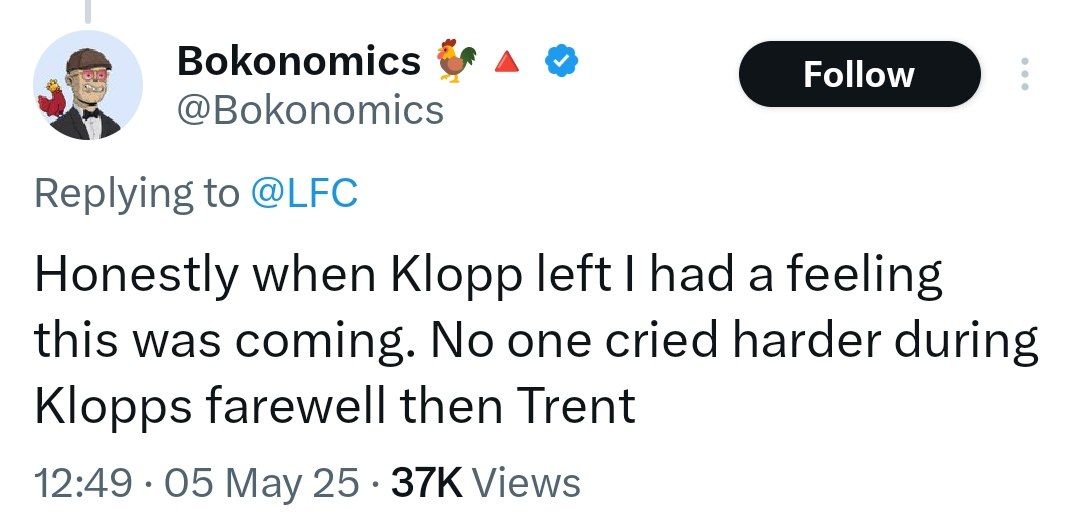Open the three-dot more options menu
The height and width of the screenshot is (527, 1080).
click(x=1023, y=75)
